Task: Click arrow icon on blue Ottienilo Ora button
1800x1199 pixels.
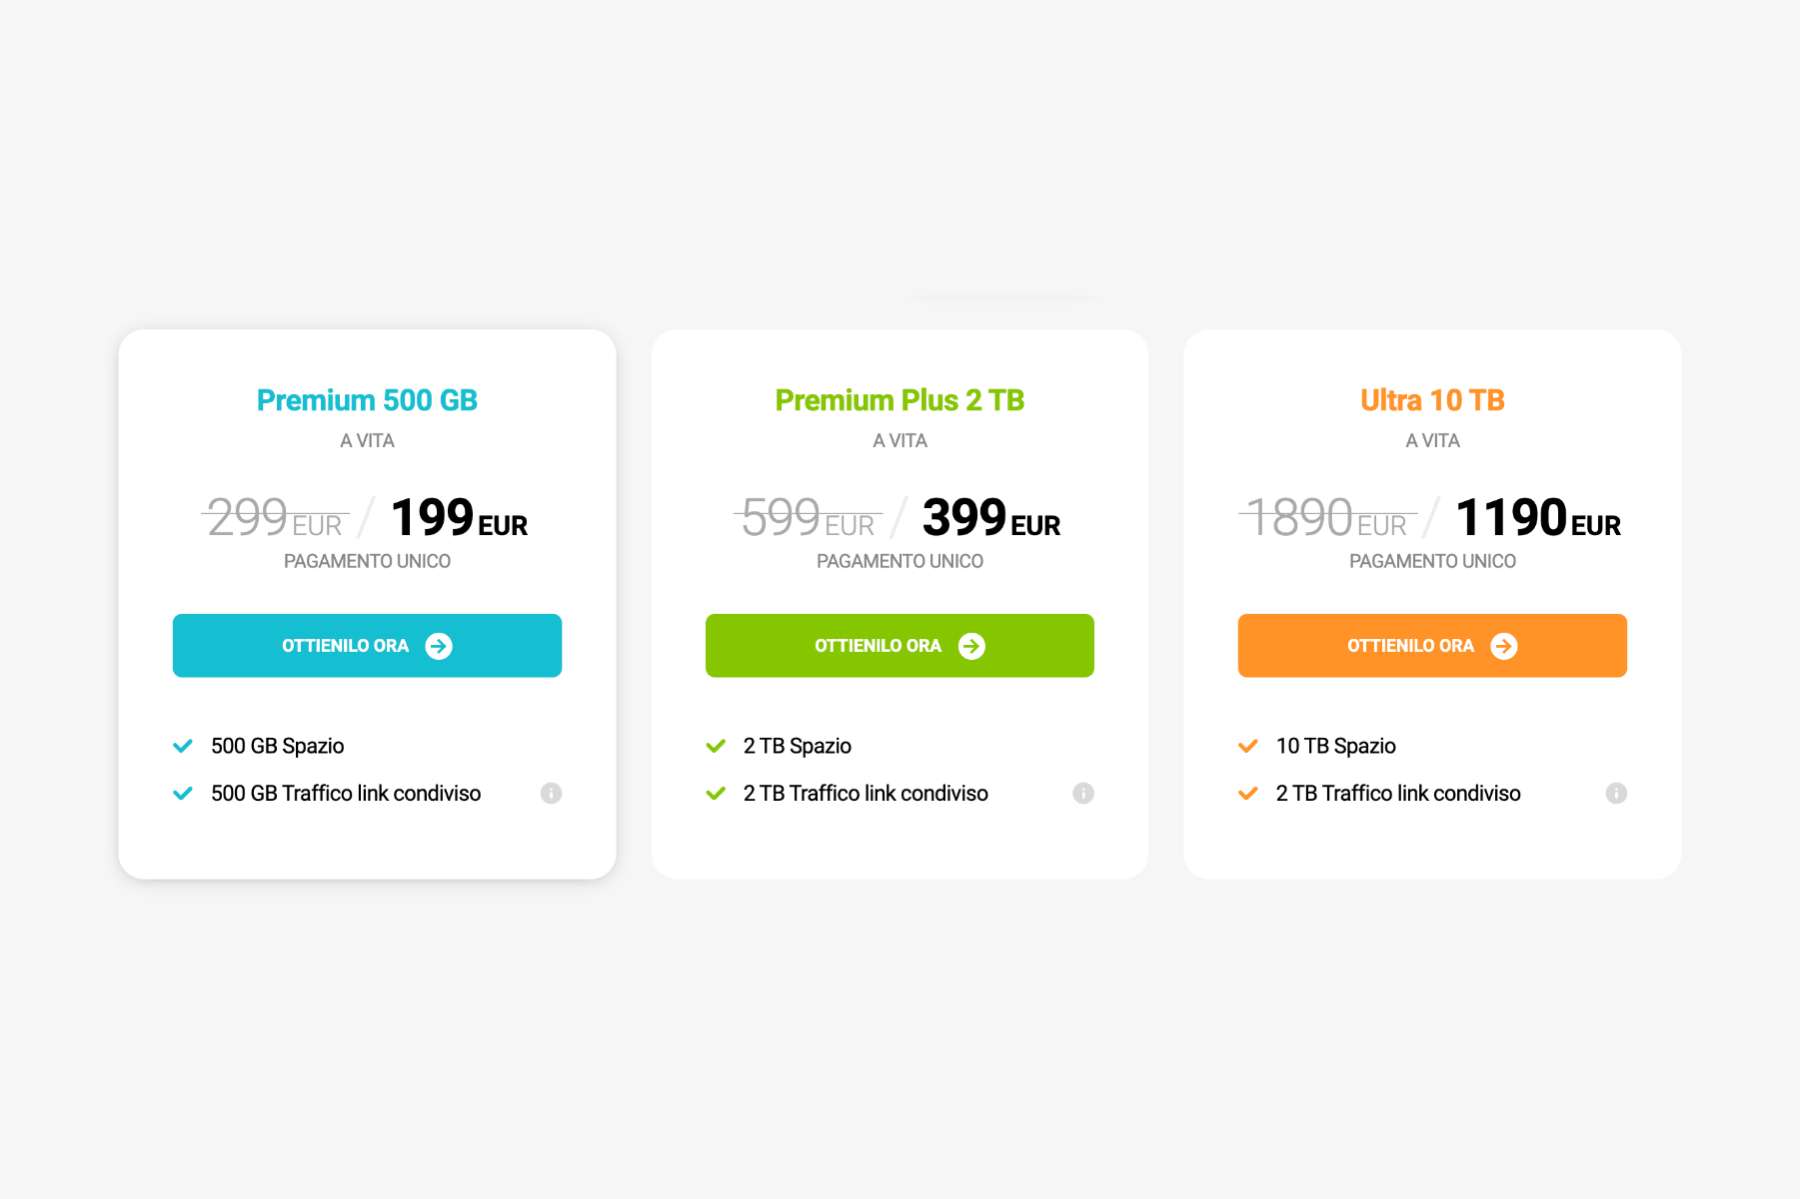Action: [439, 646]
